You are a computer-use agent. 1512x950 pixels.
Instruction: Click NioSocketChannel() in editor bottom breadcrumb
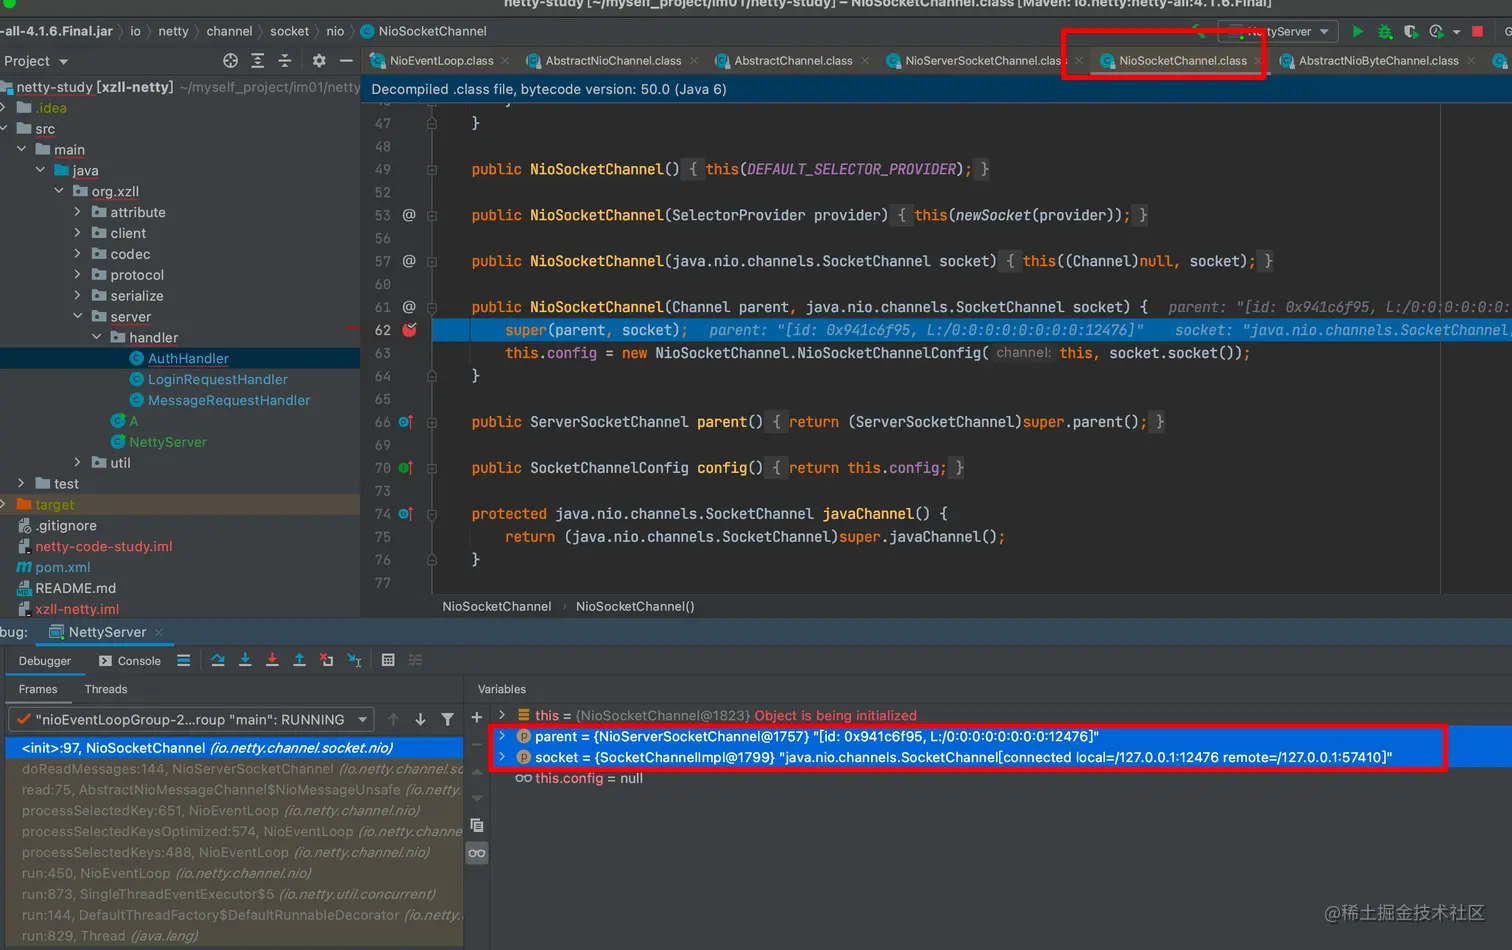pyautogui.click(x=635, y=606)
